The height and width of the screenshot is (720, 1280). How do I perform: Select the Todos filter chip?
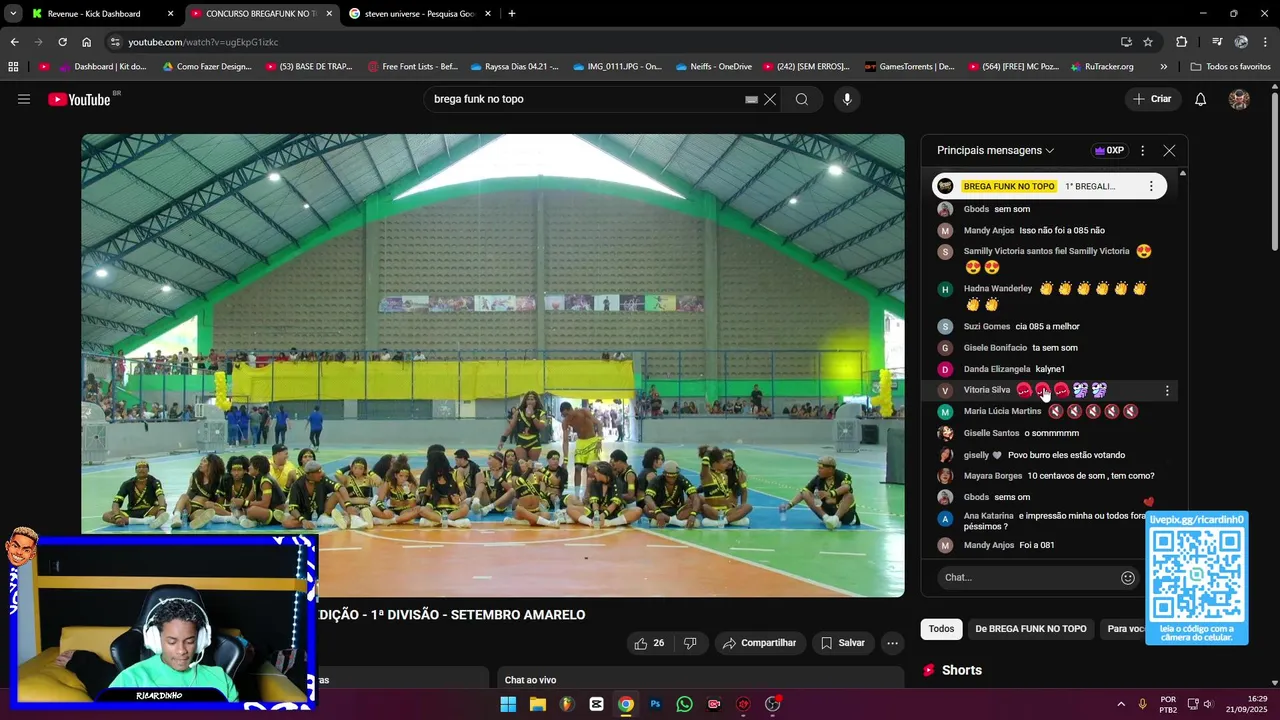941,629
